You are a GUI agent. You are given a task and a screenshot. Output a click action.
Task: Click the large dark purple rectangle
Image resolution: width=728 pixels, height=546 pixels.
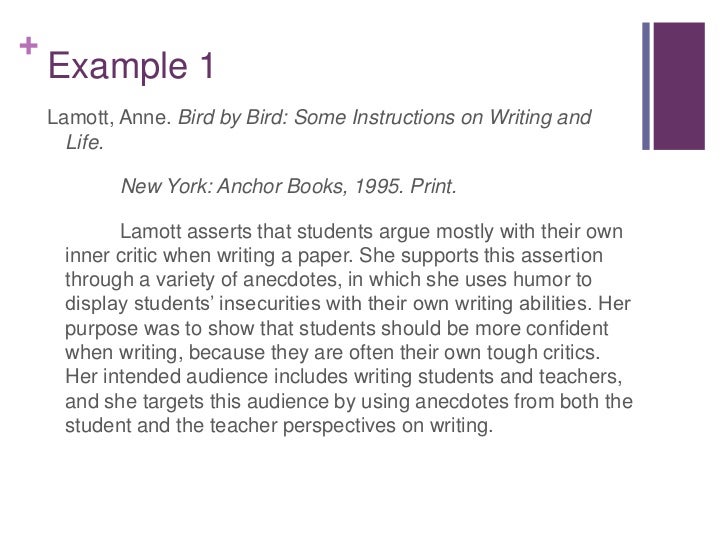click(x=679, y=86)
